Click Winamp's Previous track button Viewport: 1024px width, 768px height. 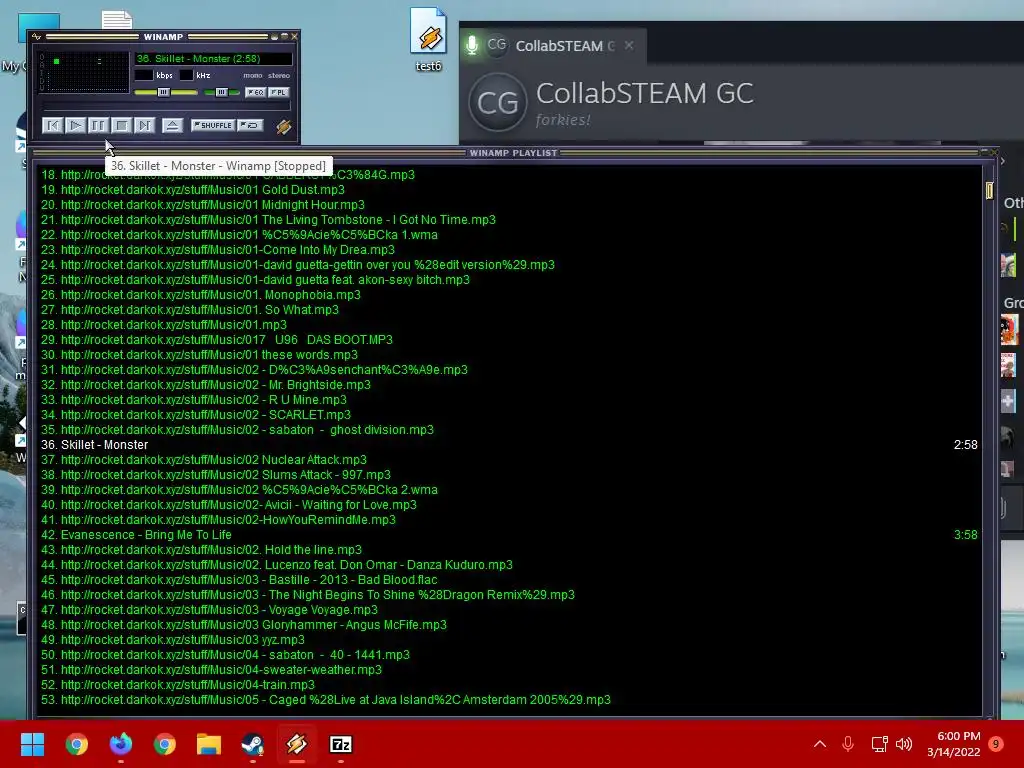[x=52, y=125]
